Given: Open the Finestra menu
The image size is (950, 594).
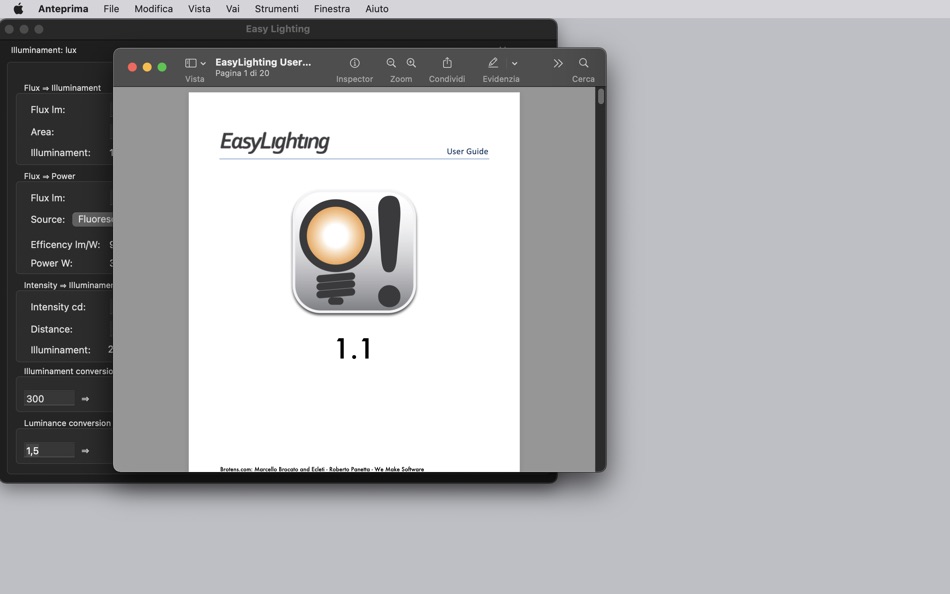Looking at the screenshot, I should [331, 8].
